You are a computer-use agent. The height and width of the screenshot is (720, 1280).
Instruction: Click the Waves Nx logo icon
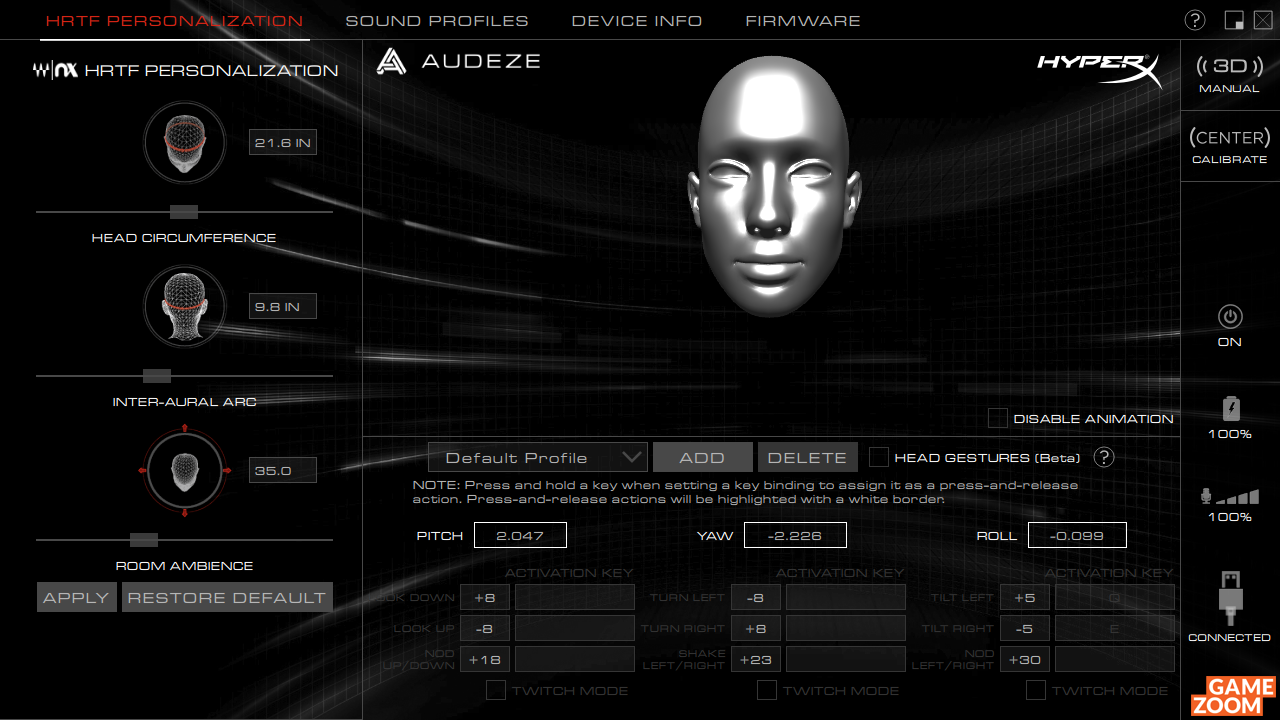click(56, 71)
